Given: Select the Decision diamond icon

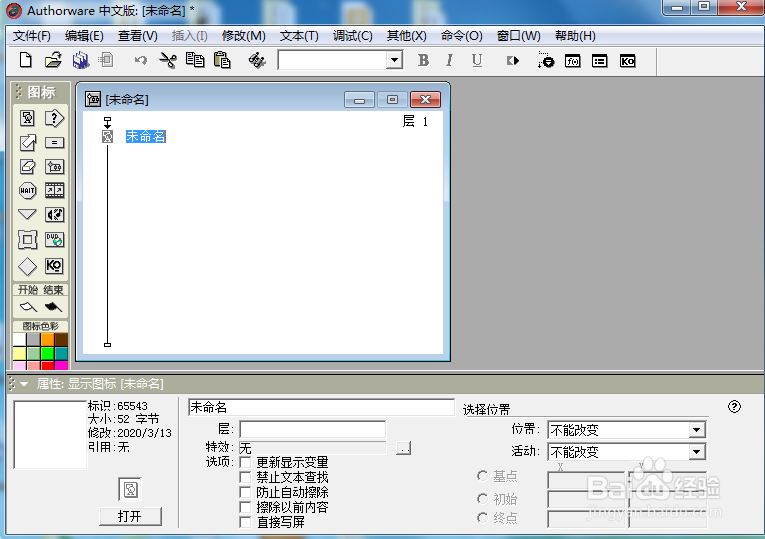Looking at the screenshot, I should coord(27,266).
